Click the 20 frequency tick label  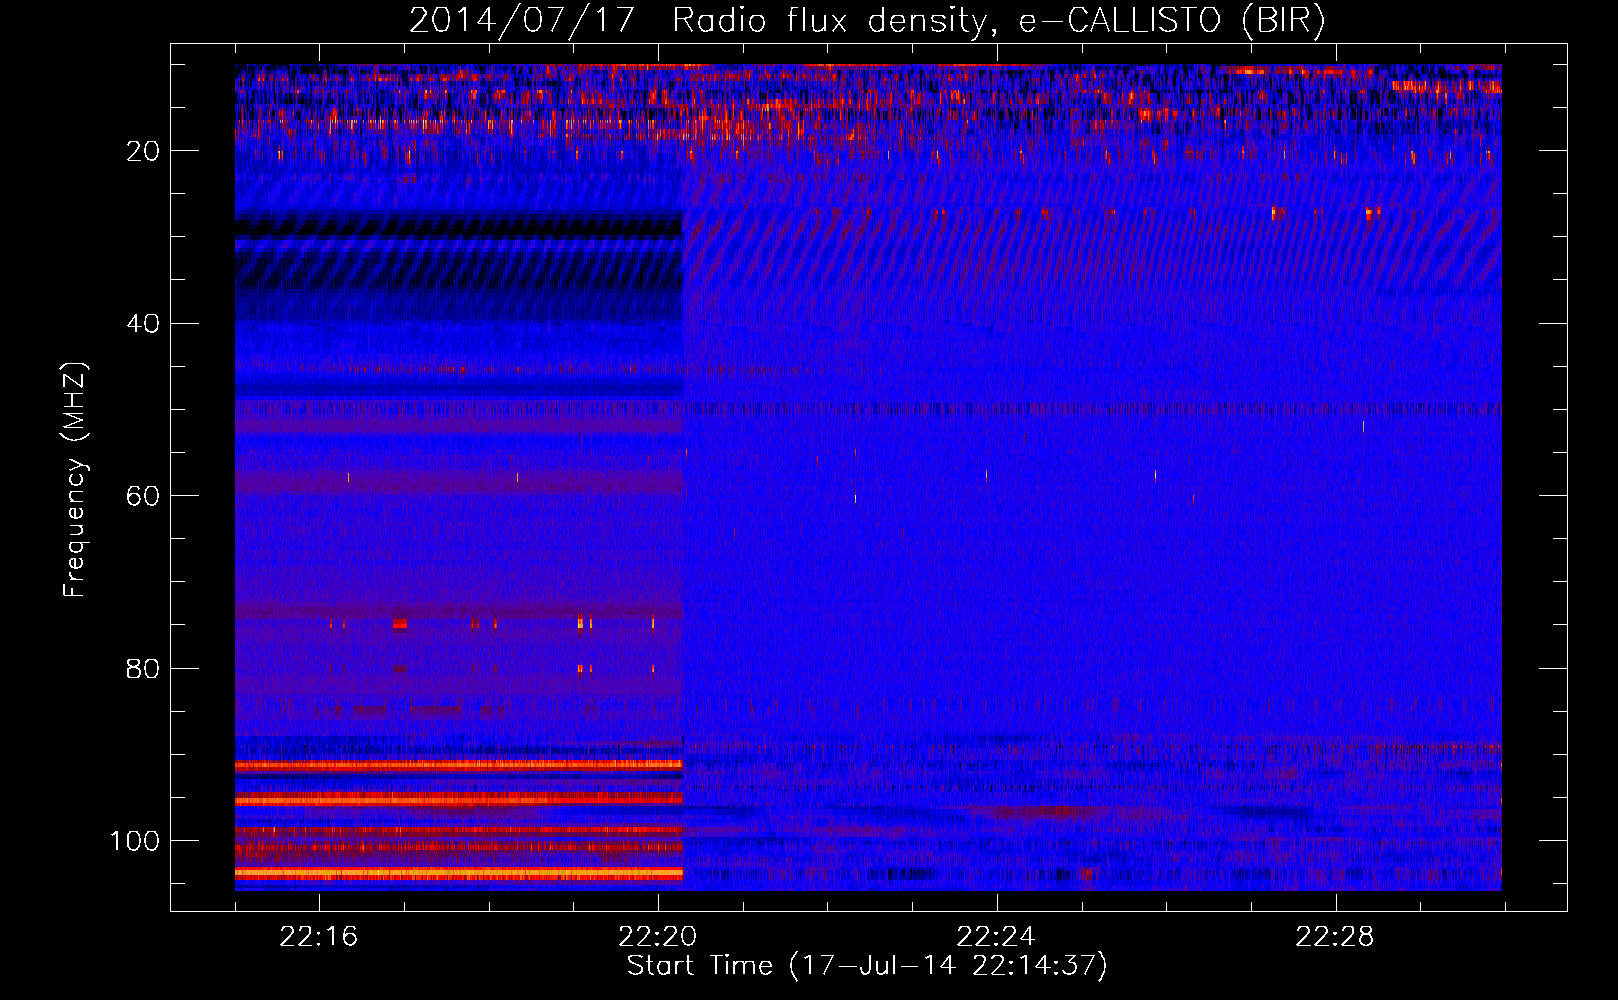point(143,151)
